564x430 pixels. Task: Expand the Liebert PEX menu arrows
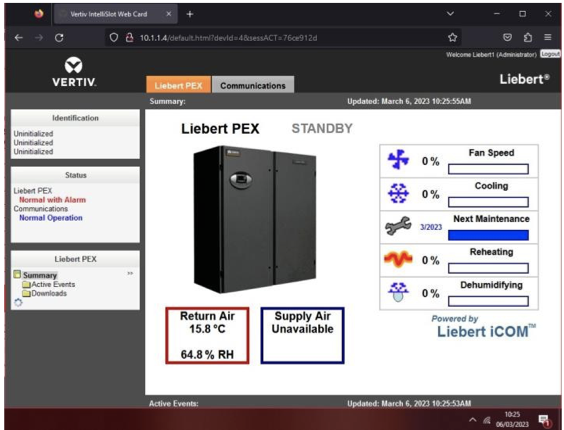130,273
